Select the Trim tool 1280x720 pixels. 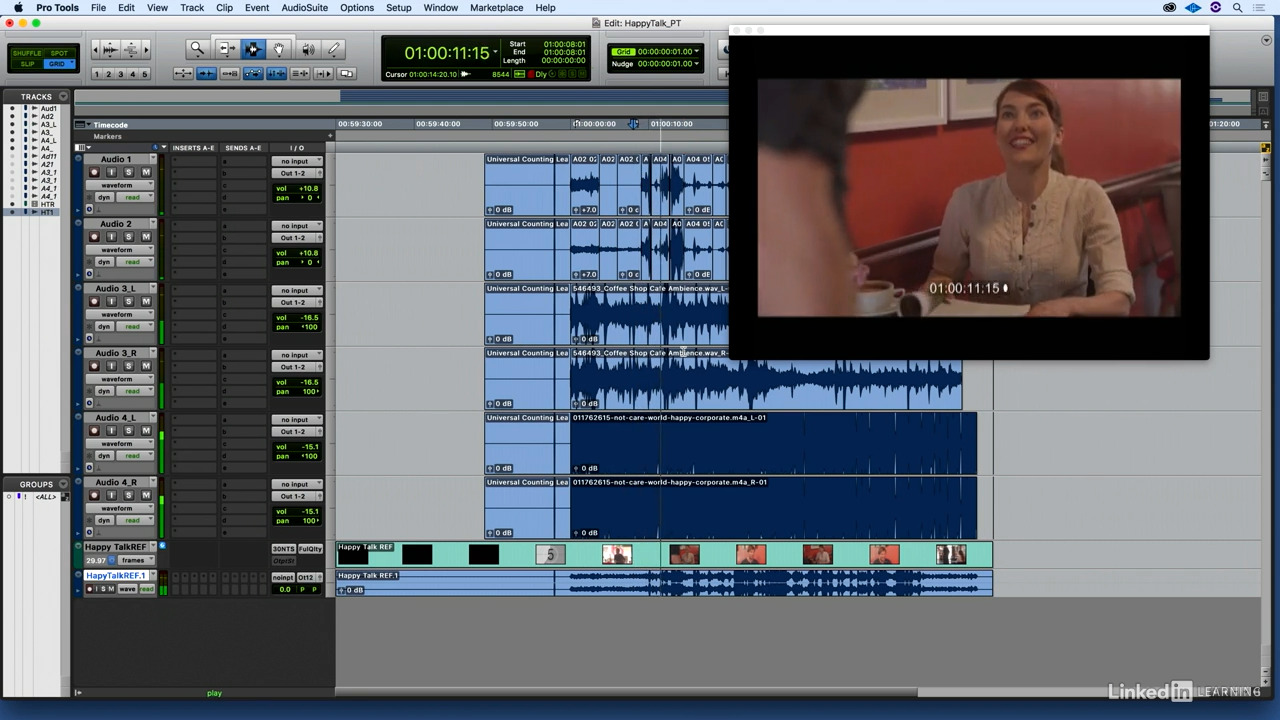[226, 49]
